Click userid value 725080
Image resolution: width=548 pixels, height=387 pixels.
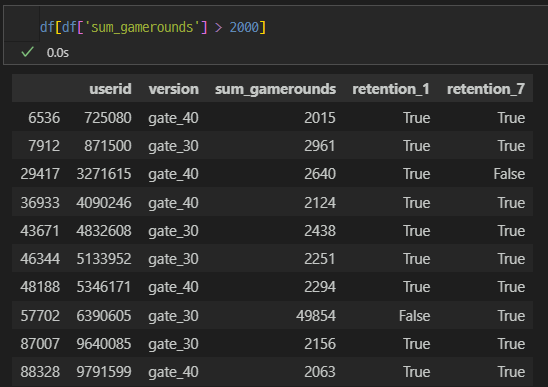tap(108, 118)
